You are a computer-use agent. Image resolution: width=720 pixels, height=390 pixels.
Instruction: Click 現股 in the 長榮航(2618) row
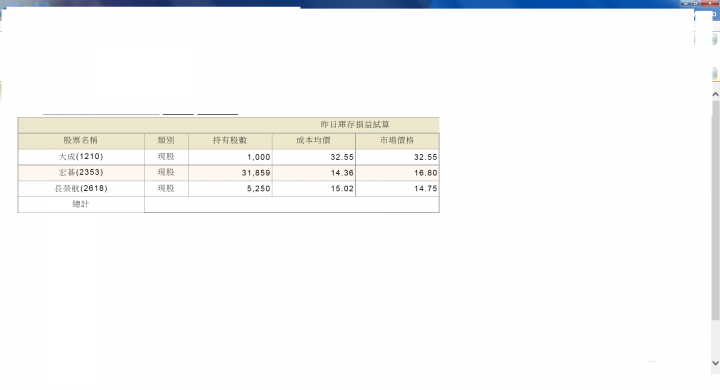point(166,188)
